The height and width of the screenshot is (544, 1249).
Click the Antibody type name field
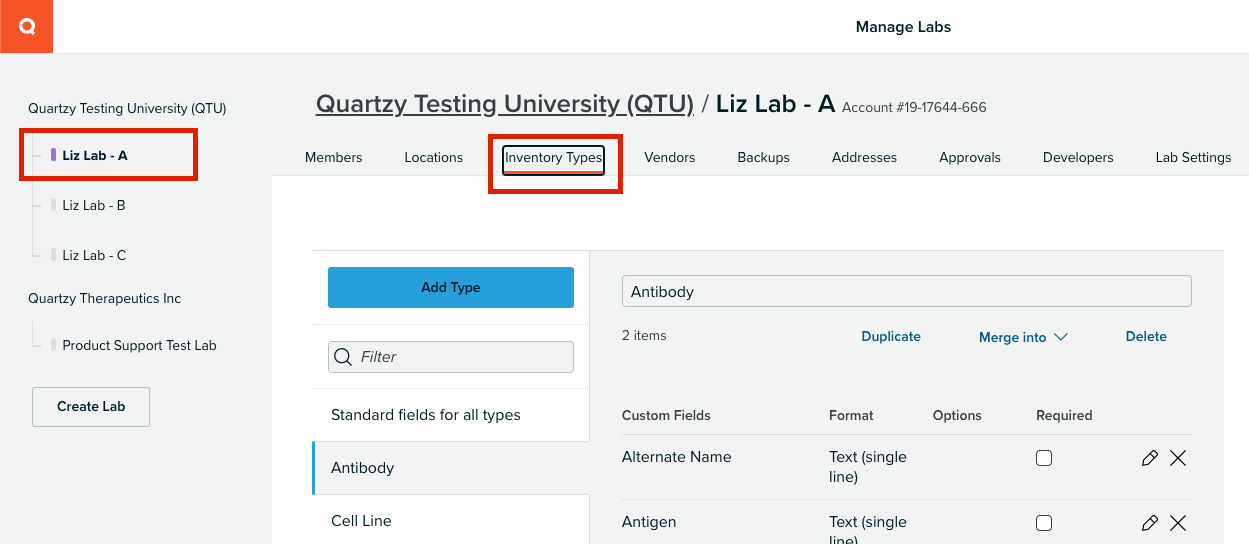pos(906,291)
